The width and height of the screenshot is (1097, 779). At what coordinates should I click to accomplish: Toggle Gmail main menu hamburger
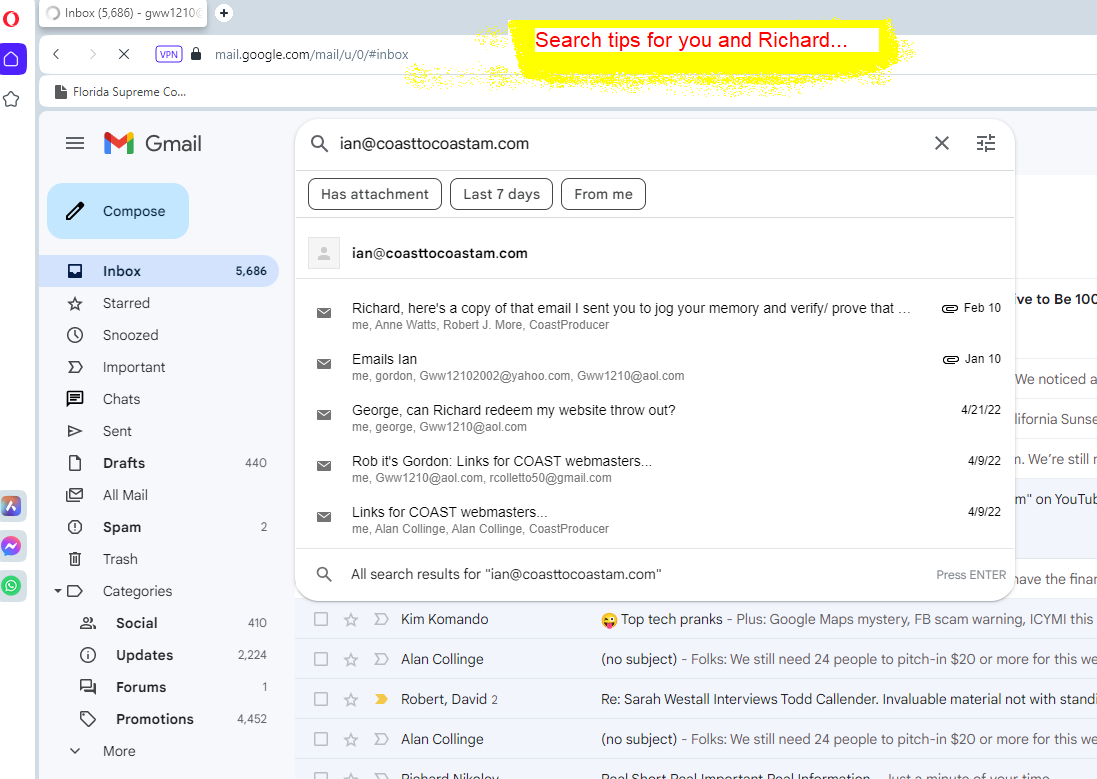click(75, 143)
